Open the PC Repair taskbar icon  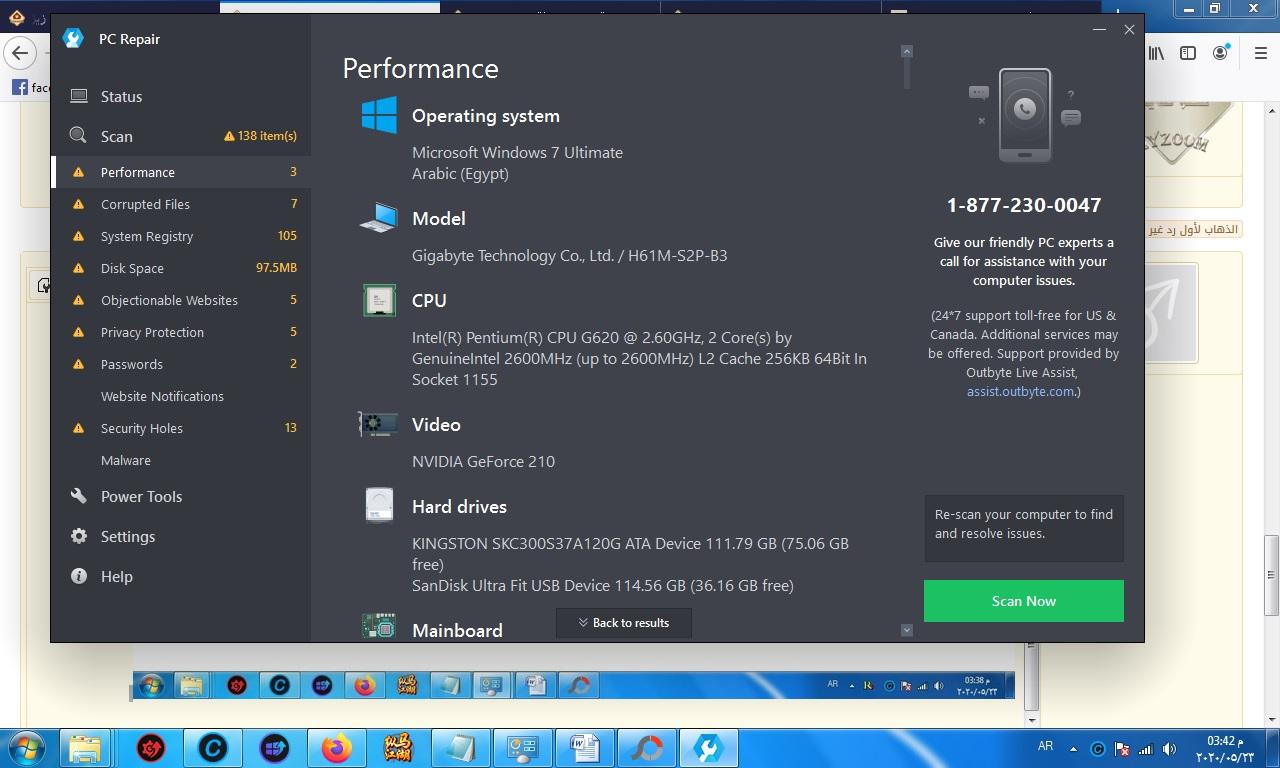point(708,748)
